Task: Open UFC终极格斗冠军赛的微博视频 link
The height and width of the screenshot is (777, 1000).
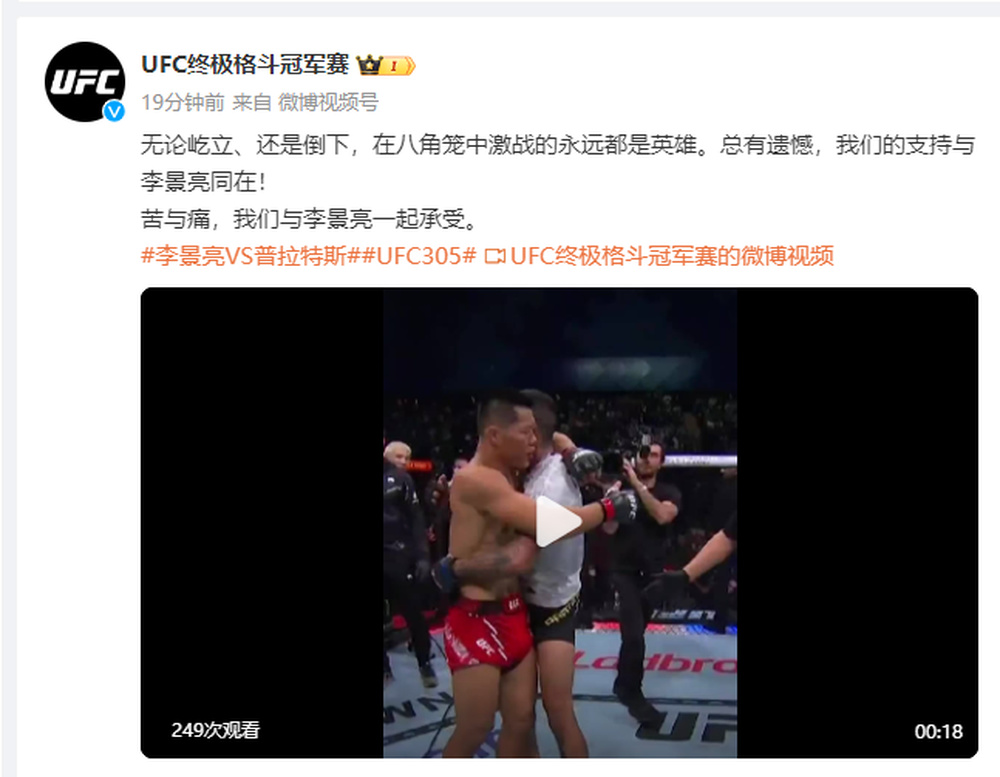Action: click(x=672, y=256)
